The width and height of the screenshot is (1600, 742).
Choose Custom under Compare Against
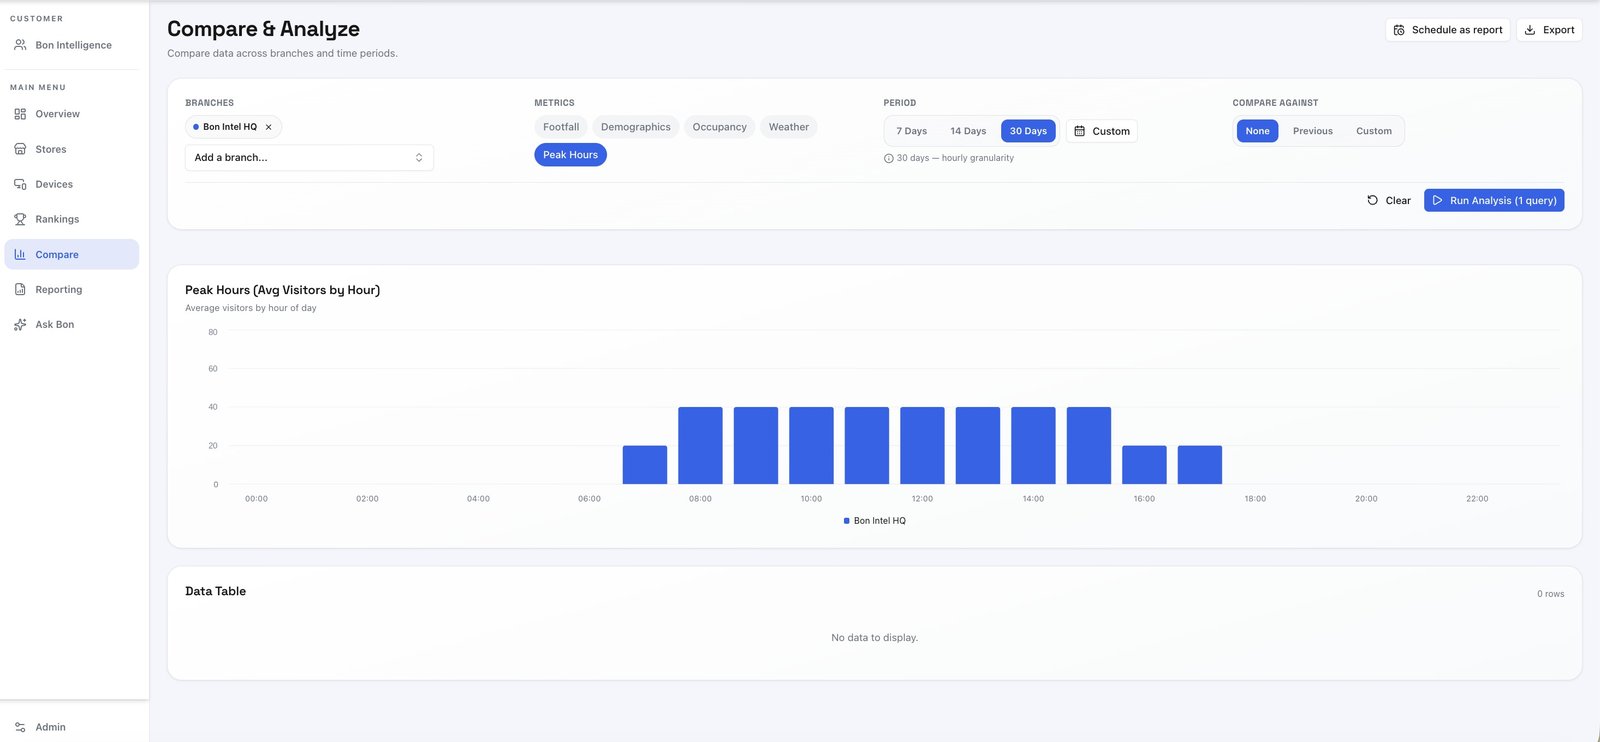[1374, 131]
